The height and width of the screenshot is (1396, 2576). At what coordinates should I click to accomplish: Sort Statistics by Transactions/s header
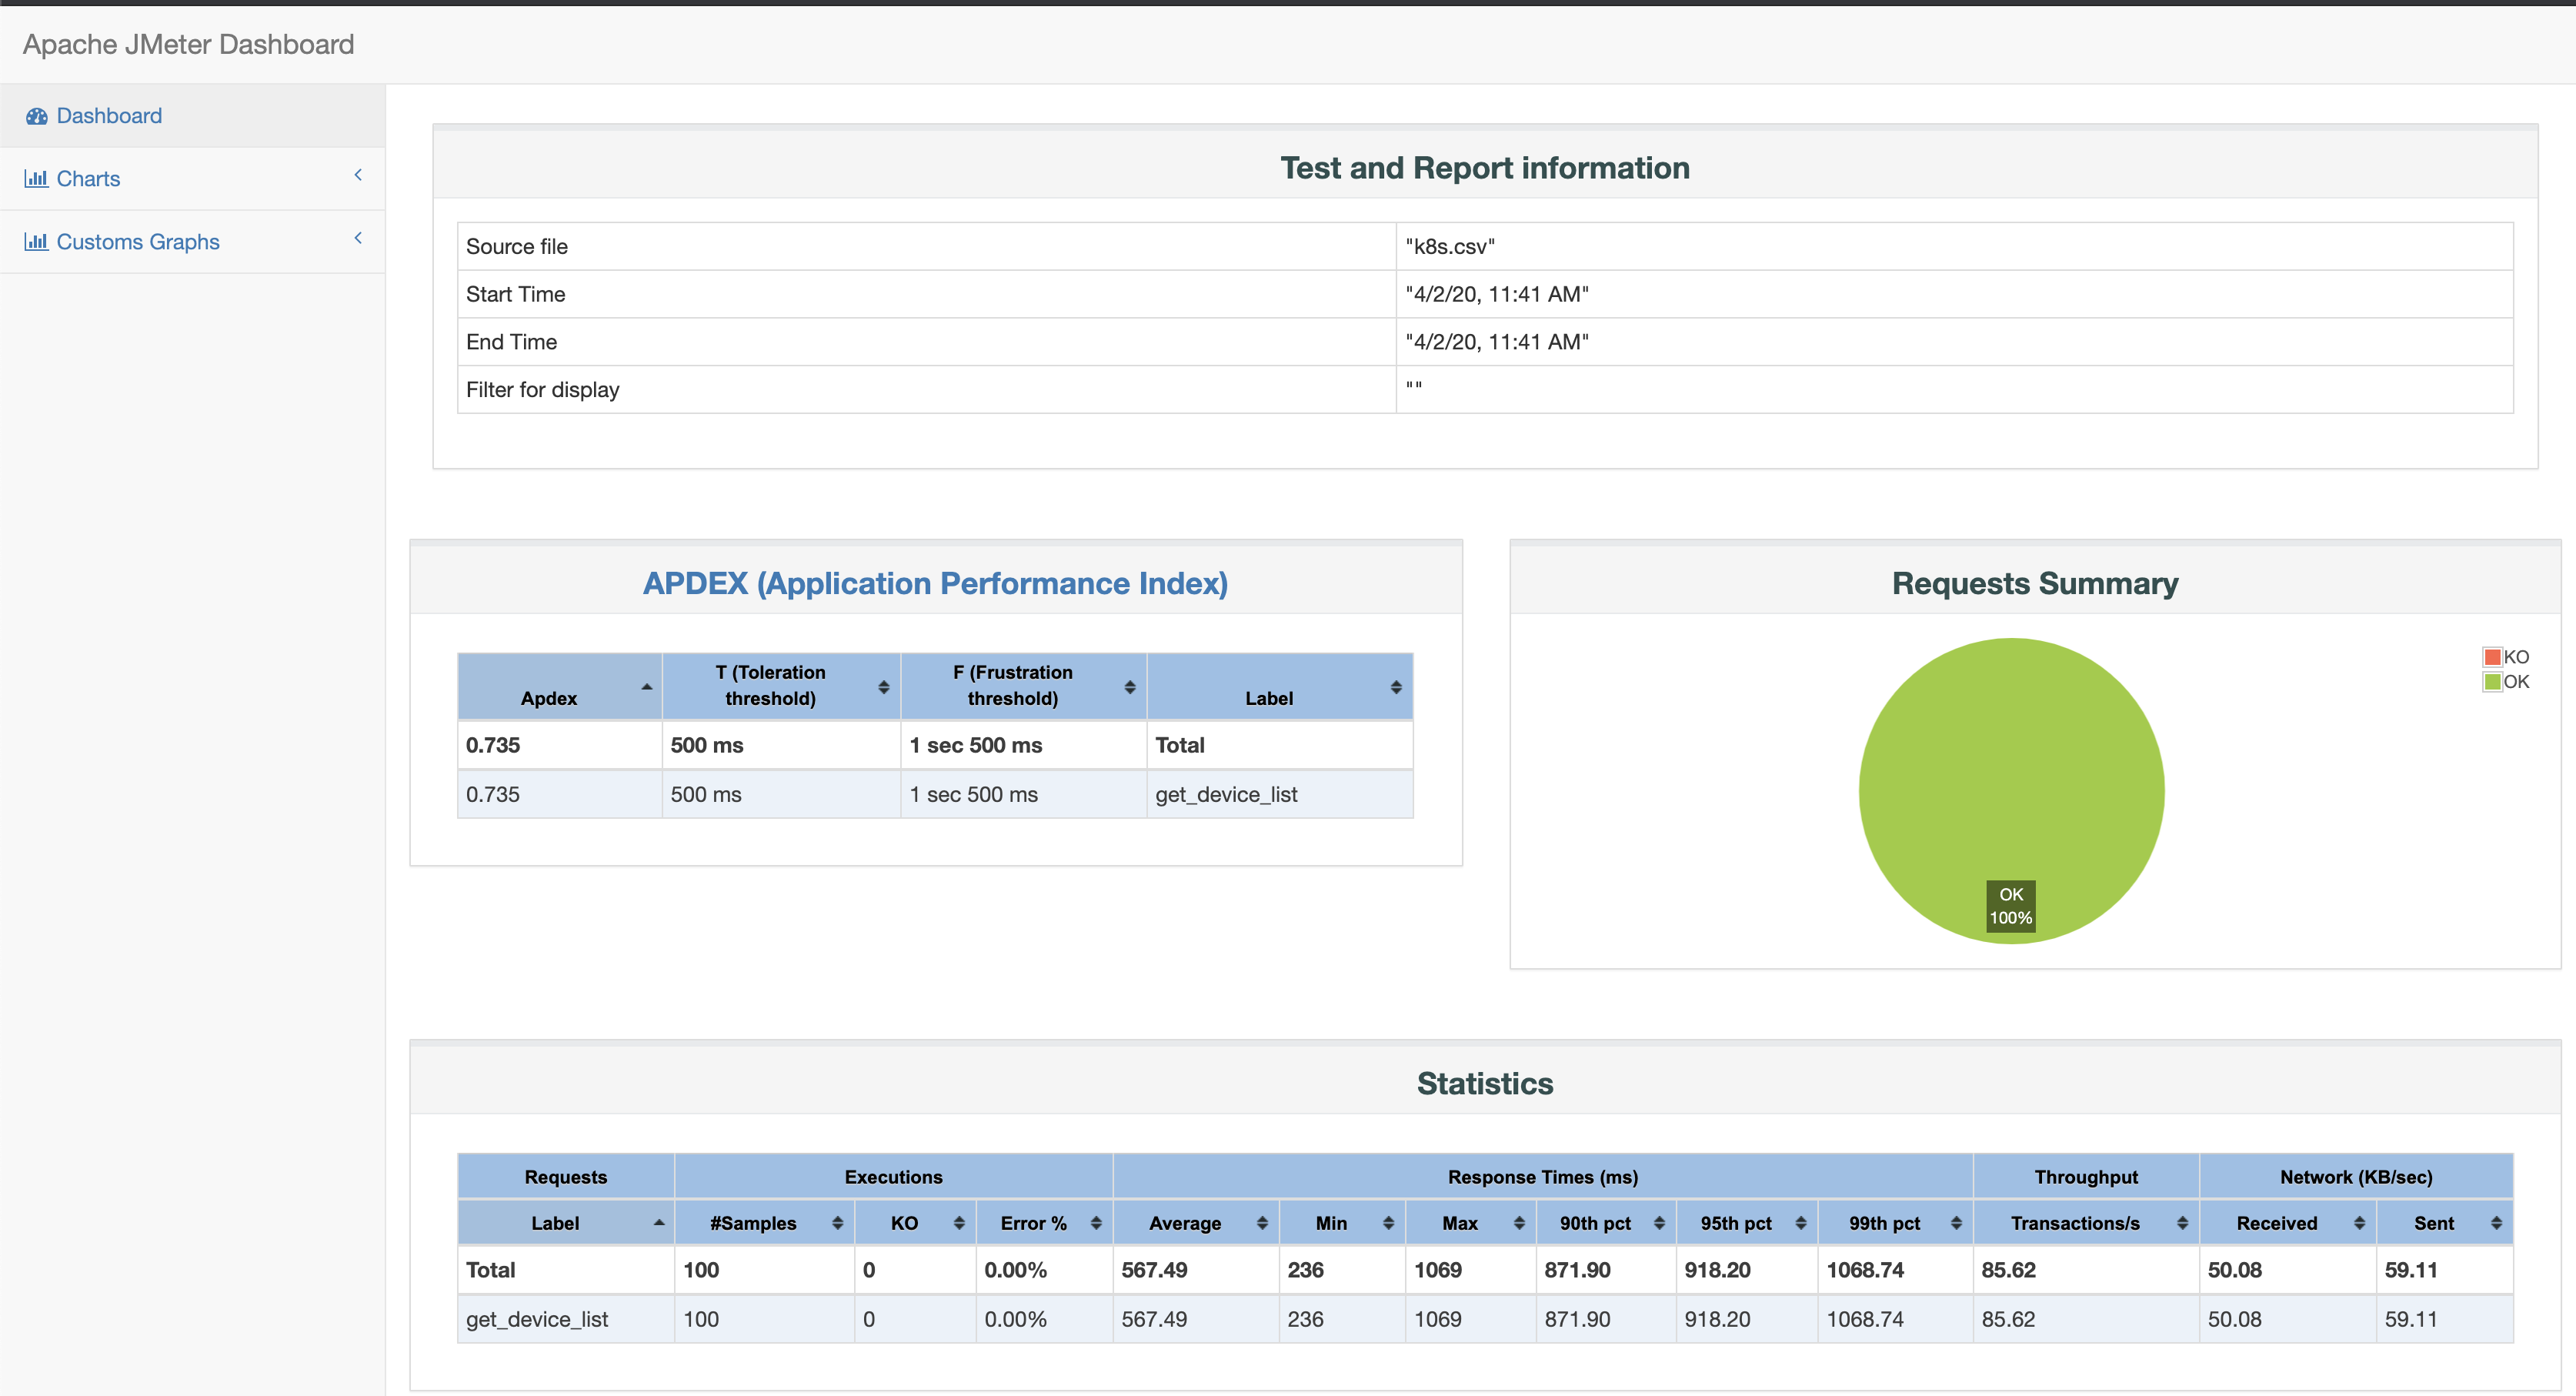2075,1223
